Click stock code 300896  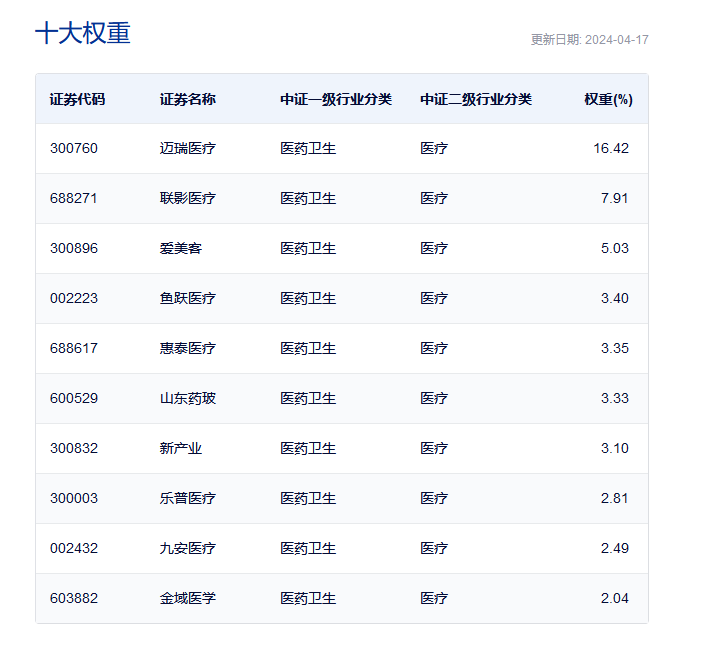74,248
